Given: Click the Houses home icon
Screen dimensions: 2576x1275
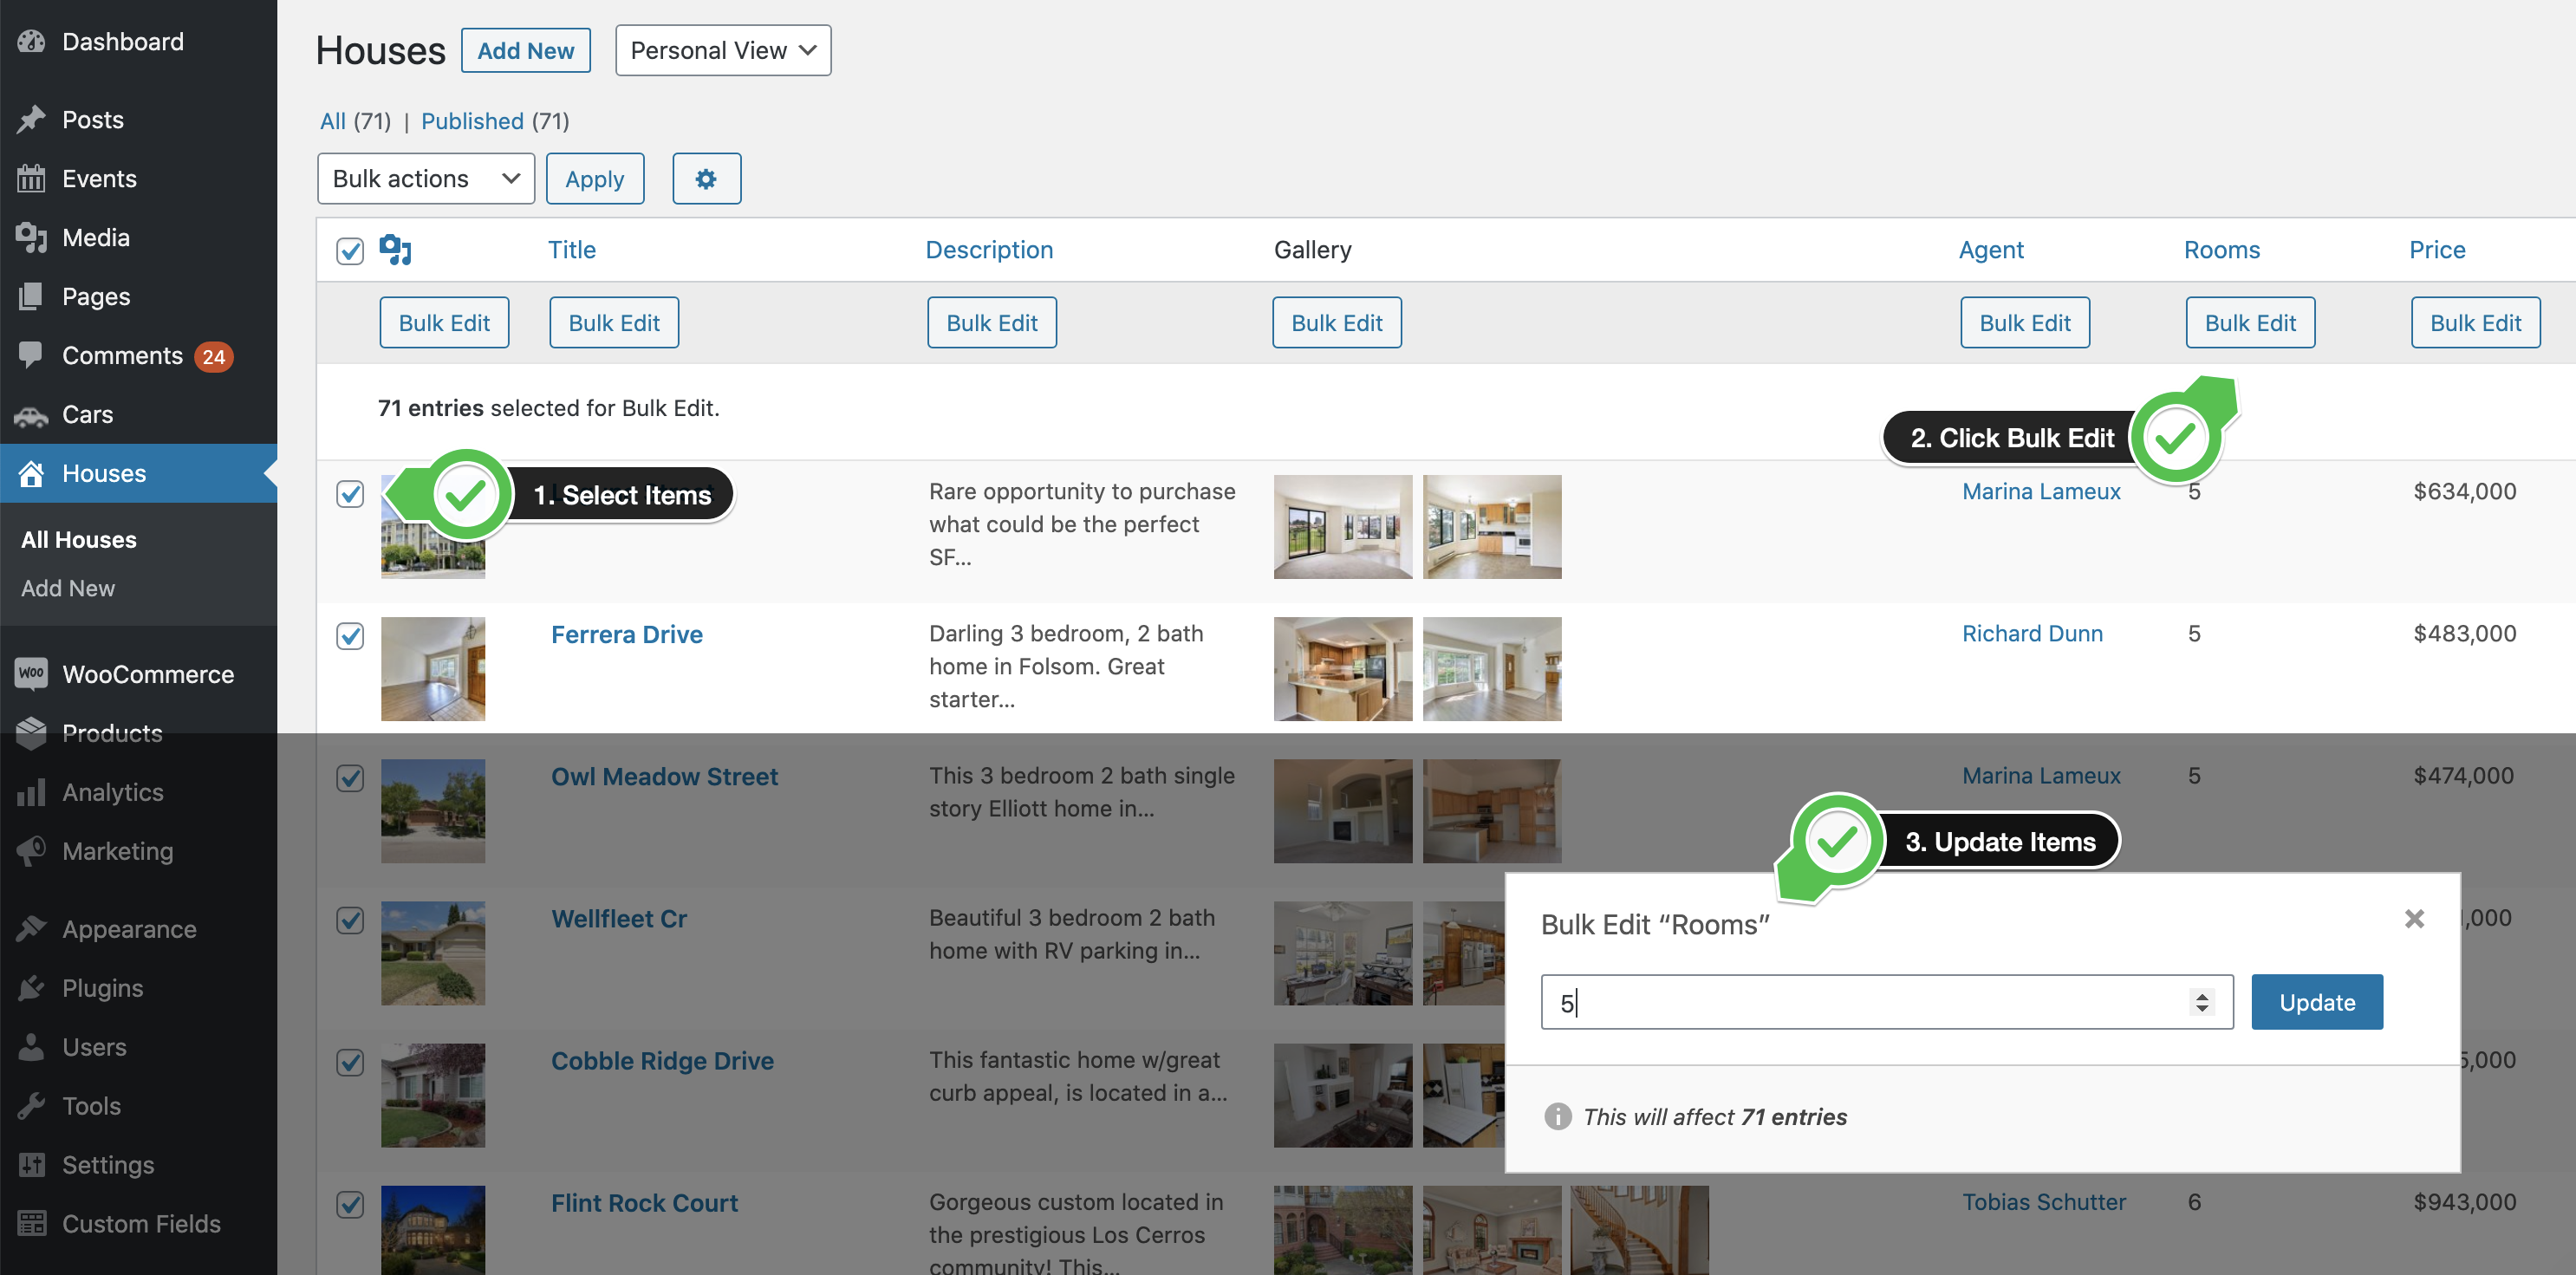Looking at the screenshot, I should [x=31, y=473].
